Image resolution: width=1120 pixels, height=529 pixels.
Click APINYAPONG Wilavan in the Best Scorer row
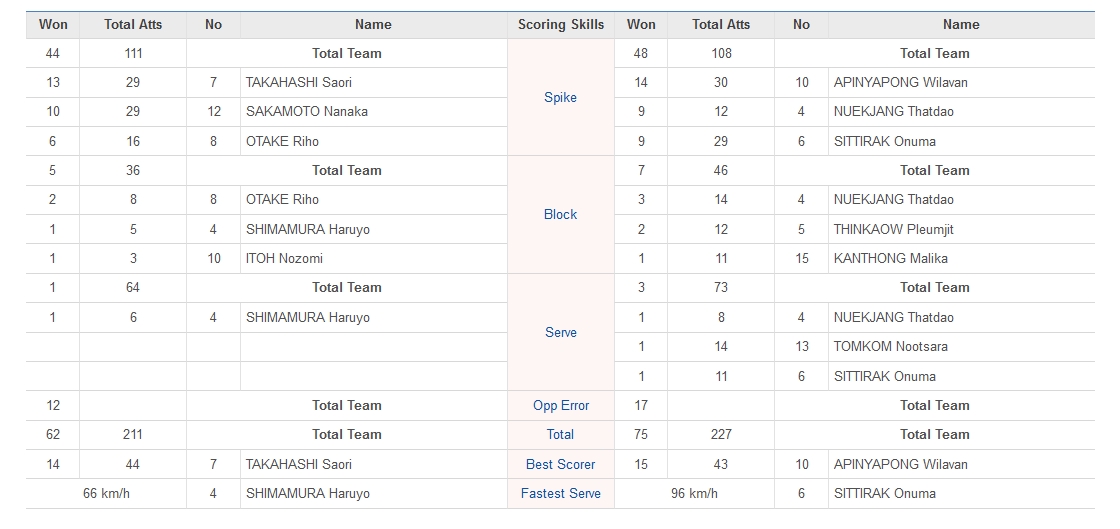[901, 465]
